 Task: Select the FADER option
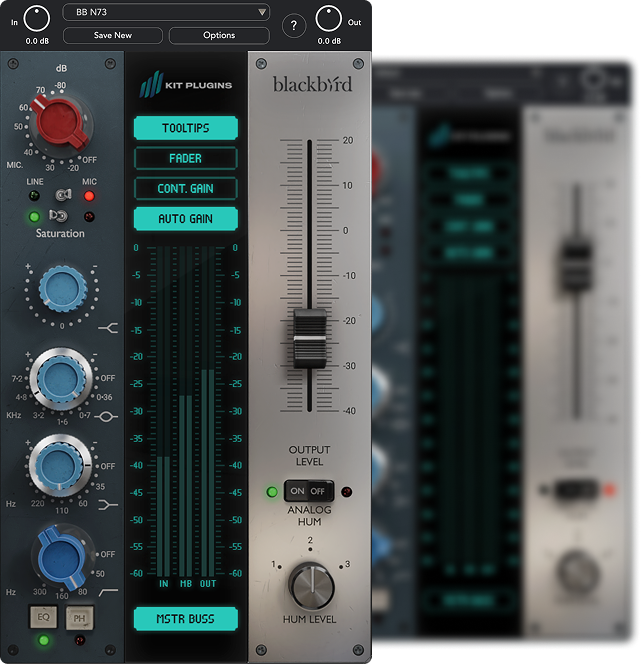(185, 158)
